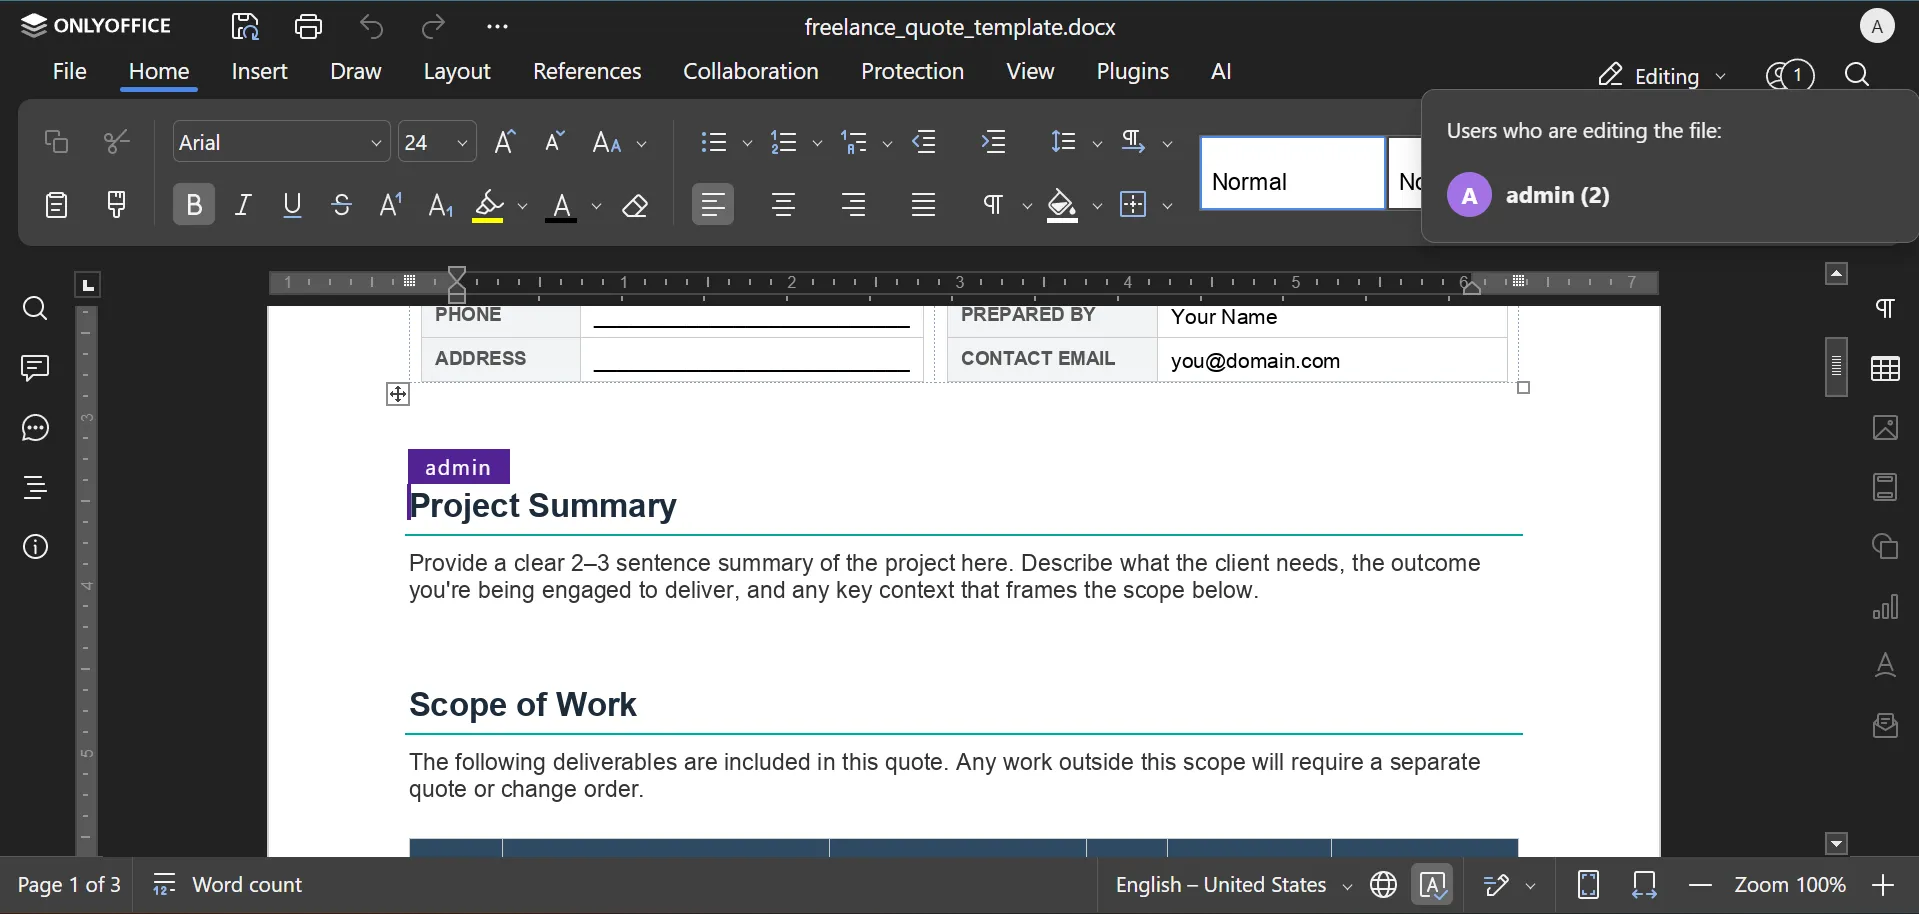Apply black font color

pos(562,206)
